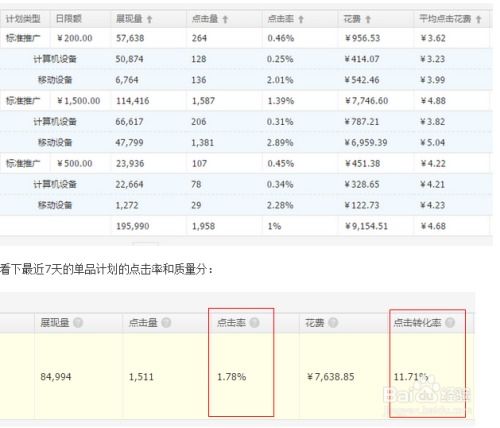Screen dimensions: 500x428
Task: Click the 2.89% click rate value
Action: [x=280, y=143]
